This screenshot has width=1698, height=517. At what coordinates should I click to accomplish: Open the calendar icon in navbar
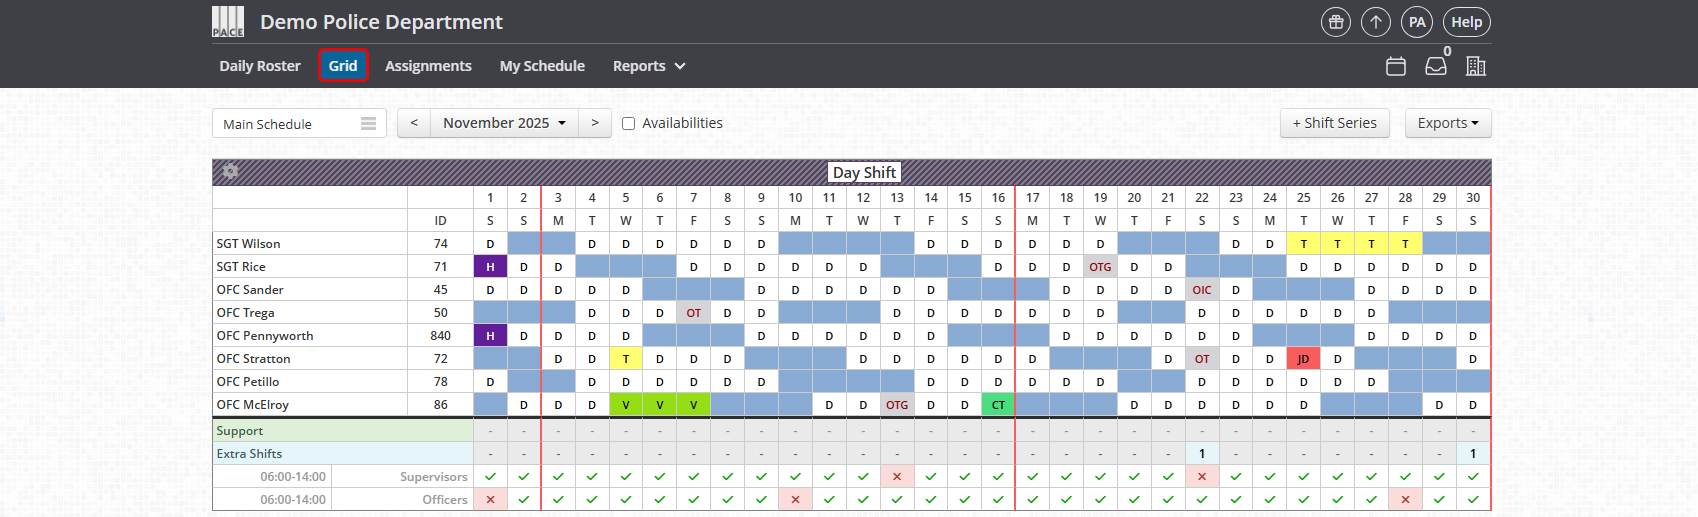point(1396,66)
